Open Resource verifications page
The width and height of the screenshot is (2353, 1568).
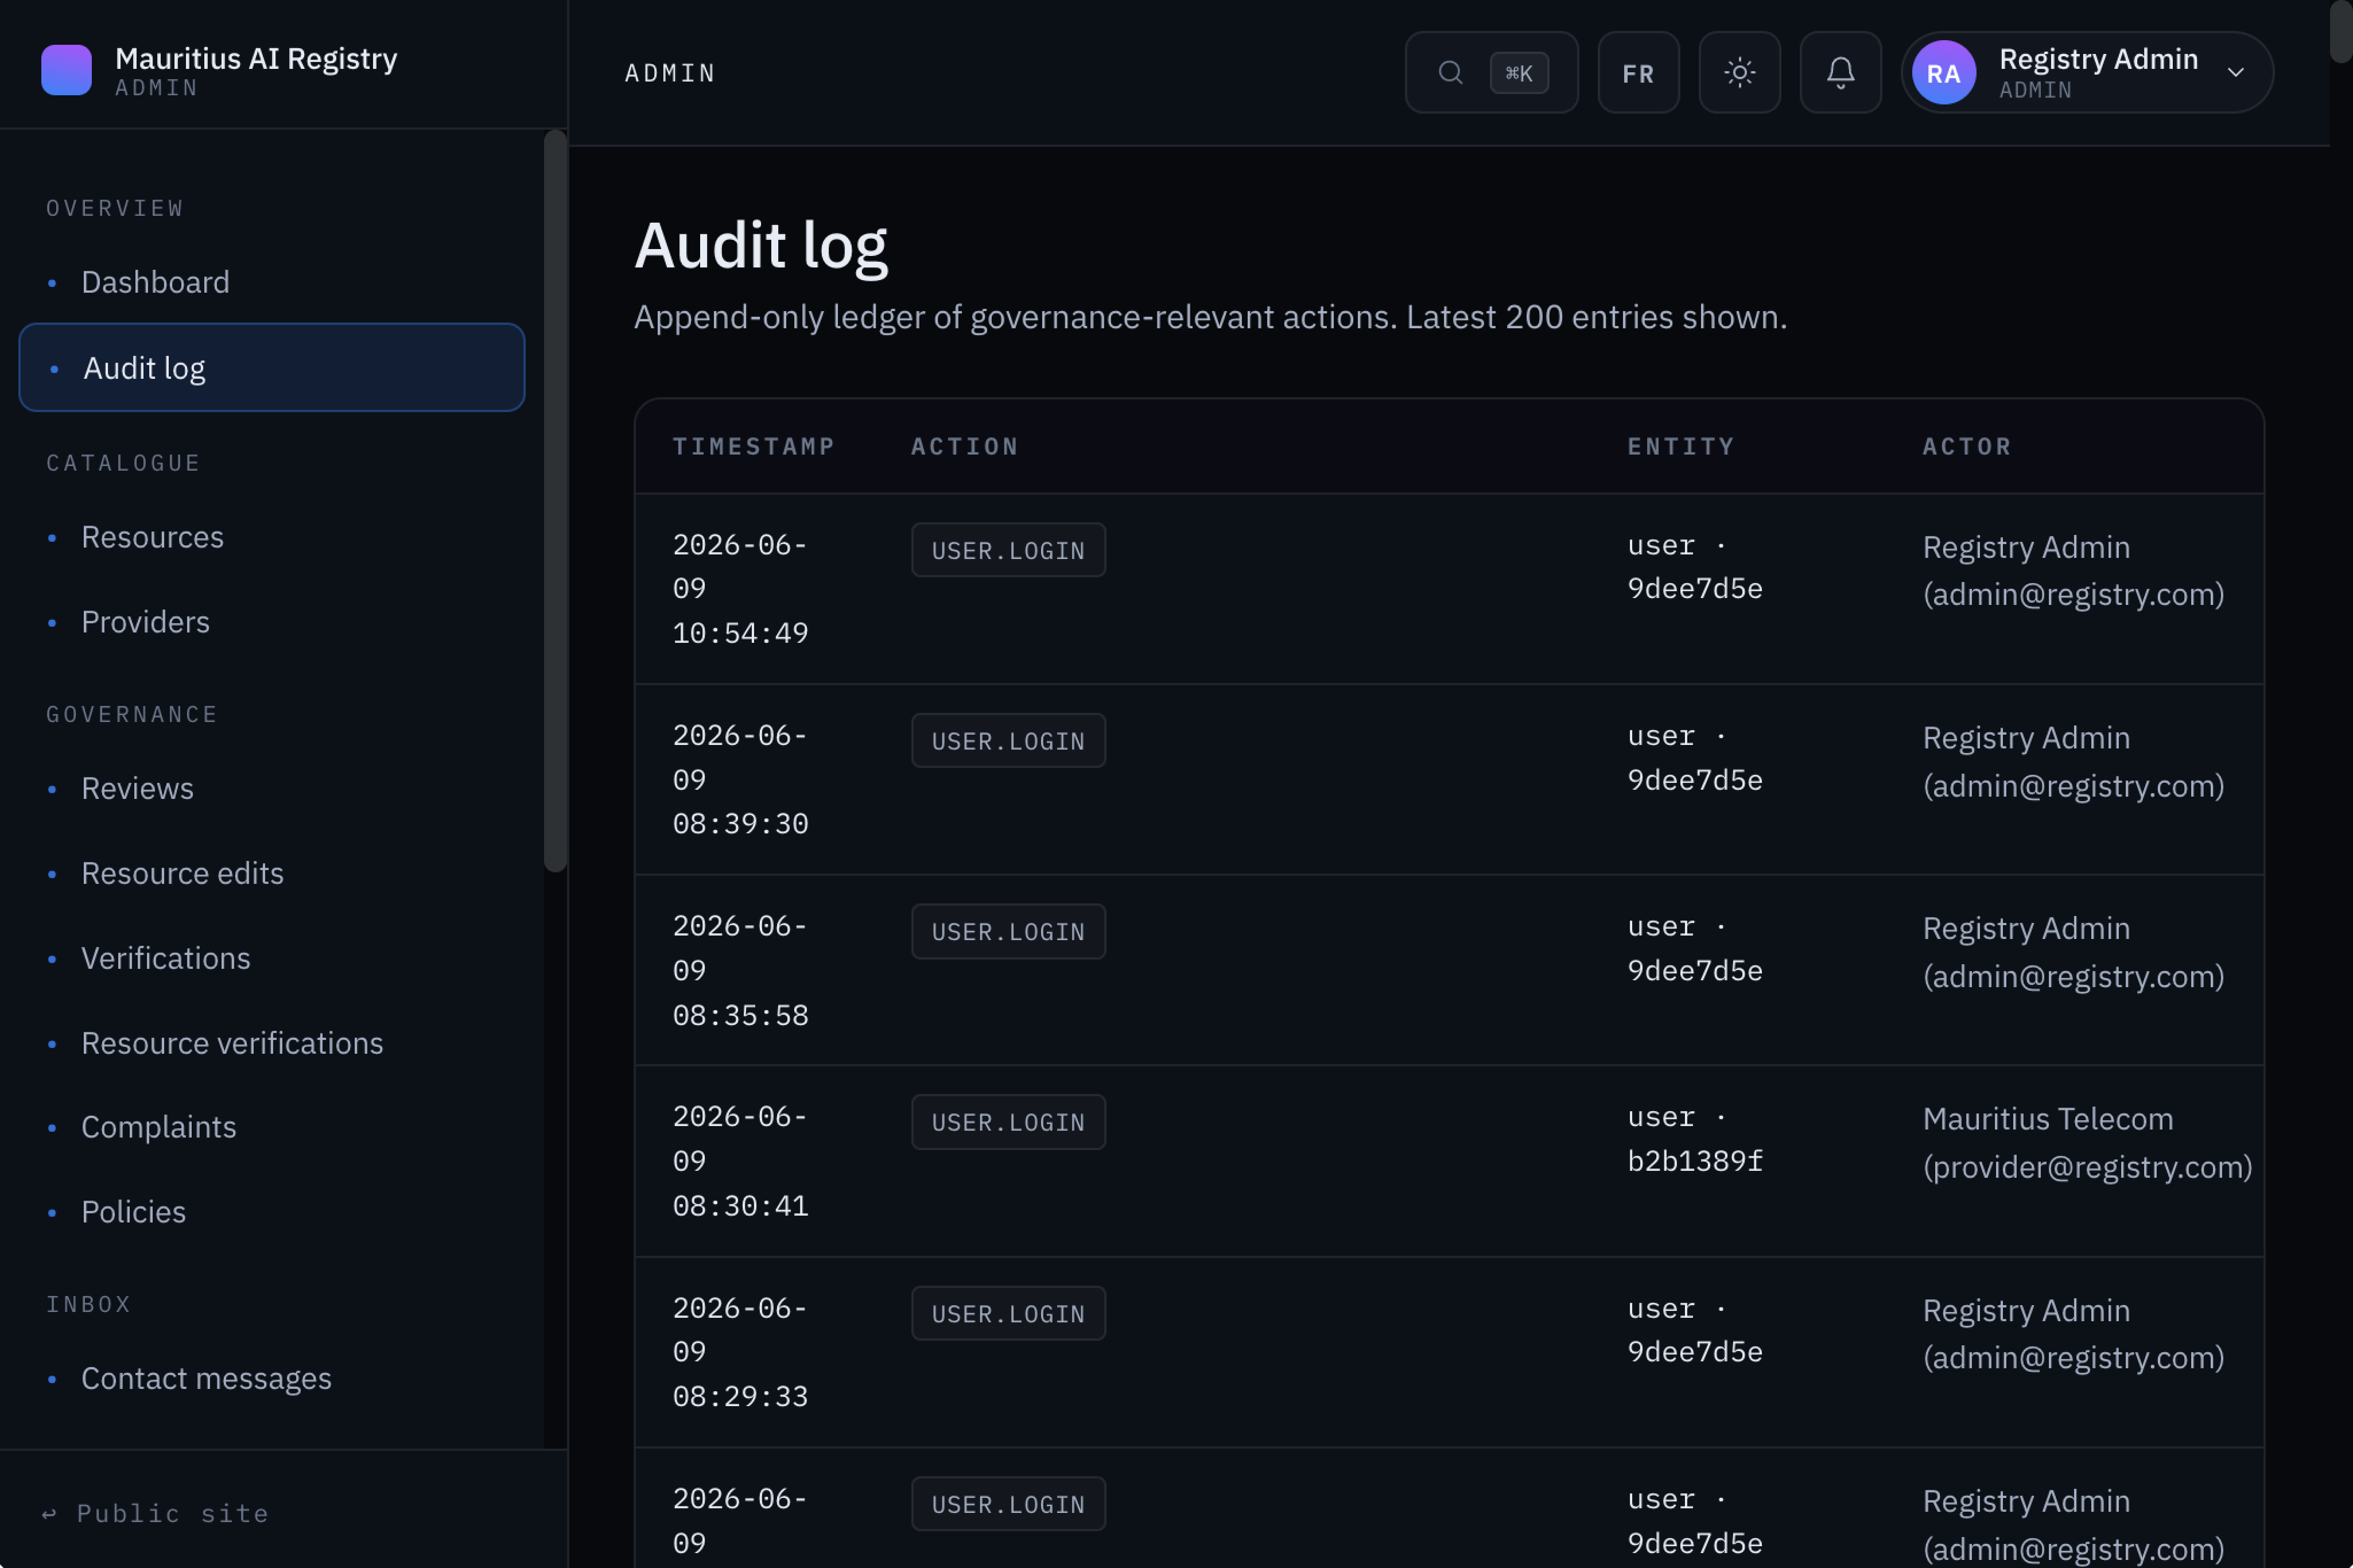271,1043
